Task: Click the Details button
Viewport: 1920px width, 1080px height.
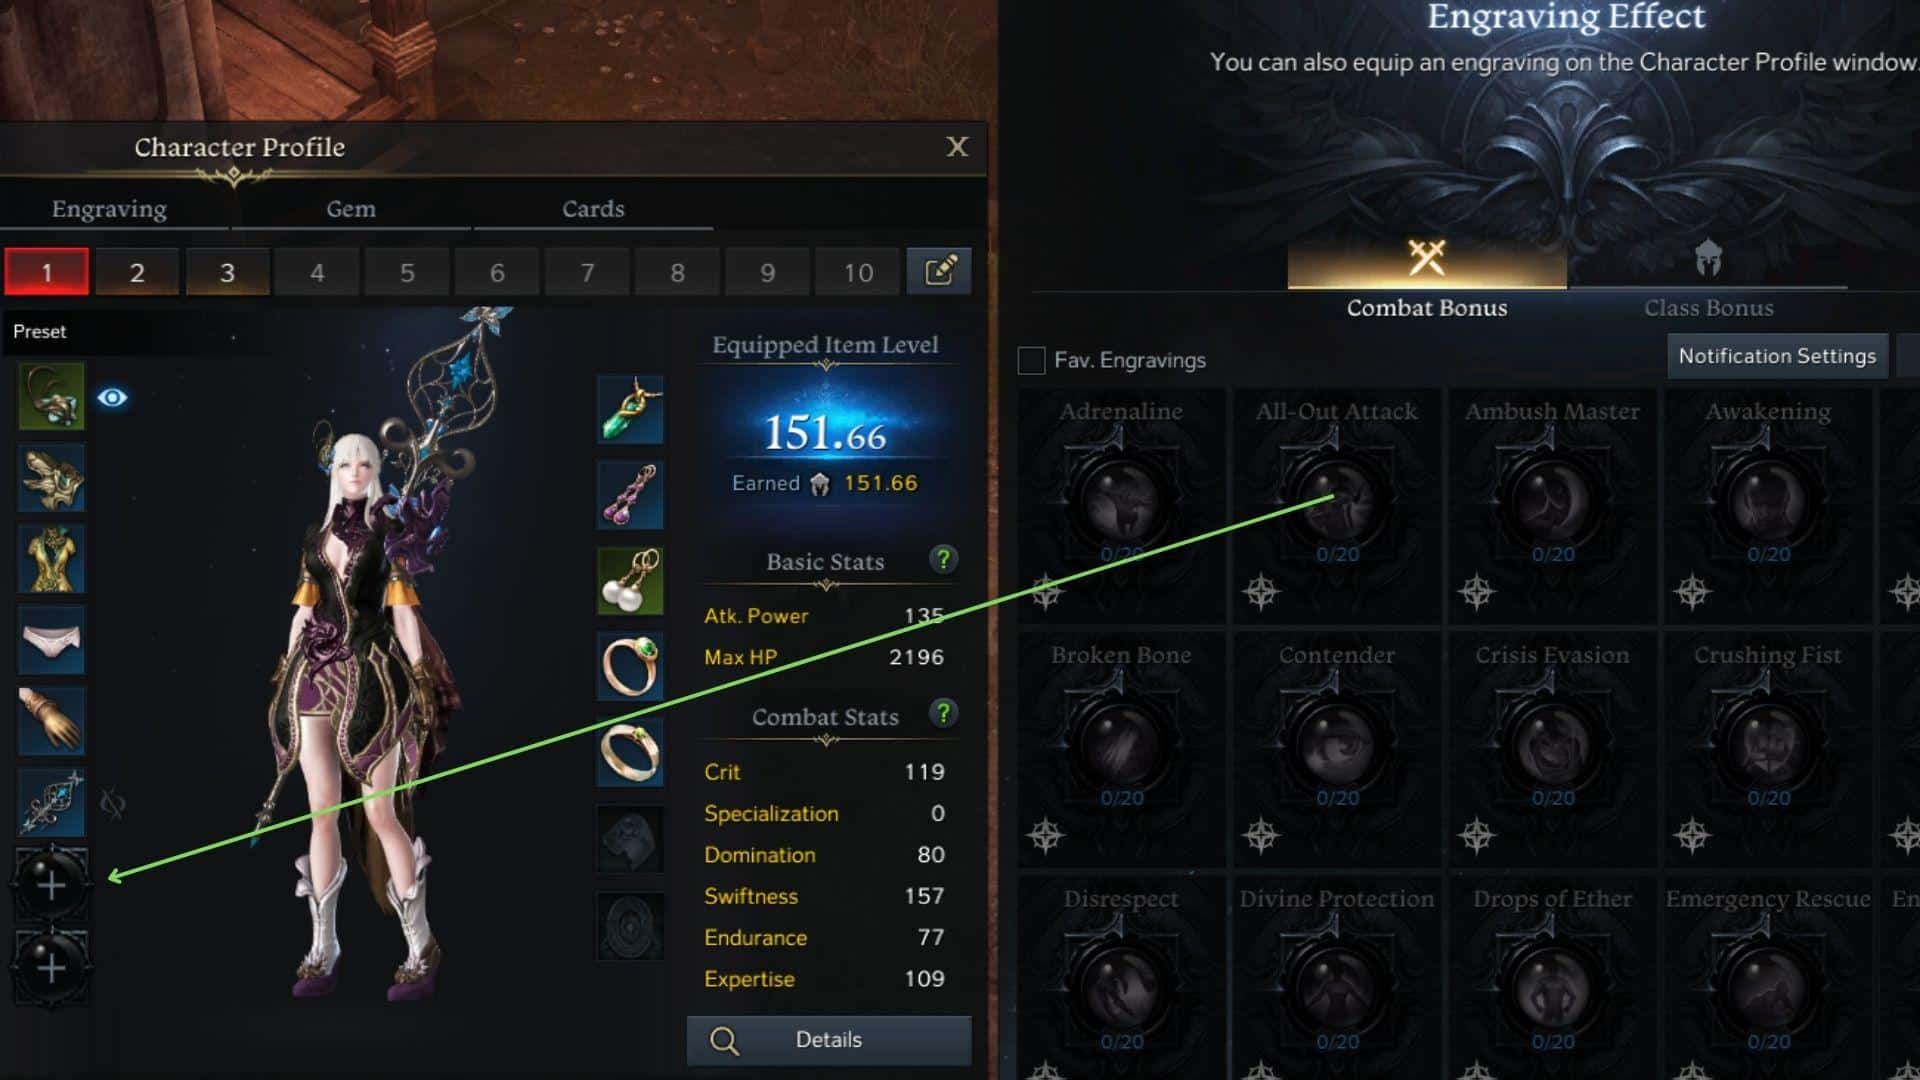Action: point(829,1040)
